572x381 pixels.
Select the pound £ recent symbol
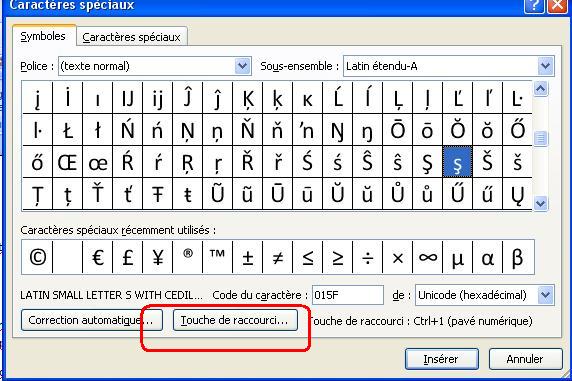[127, 257]
